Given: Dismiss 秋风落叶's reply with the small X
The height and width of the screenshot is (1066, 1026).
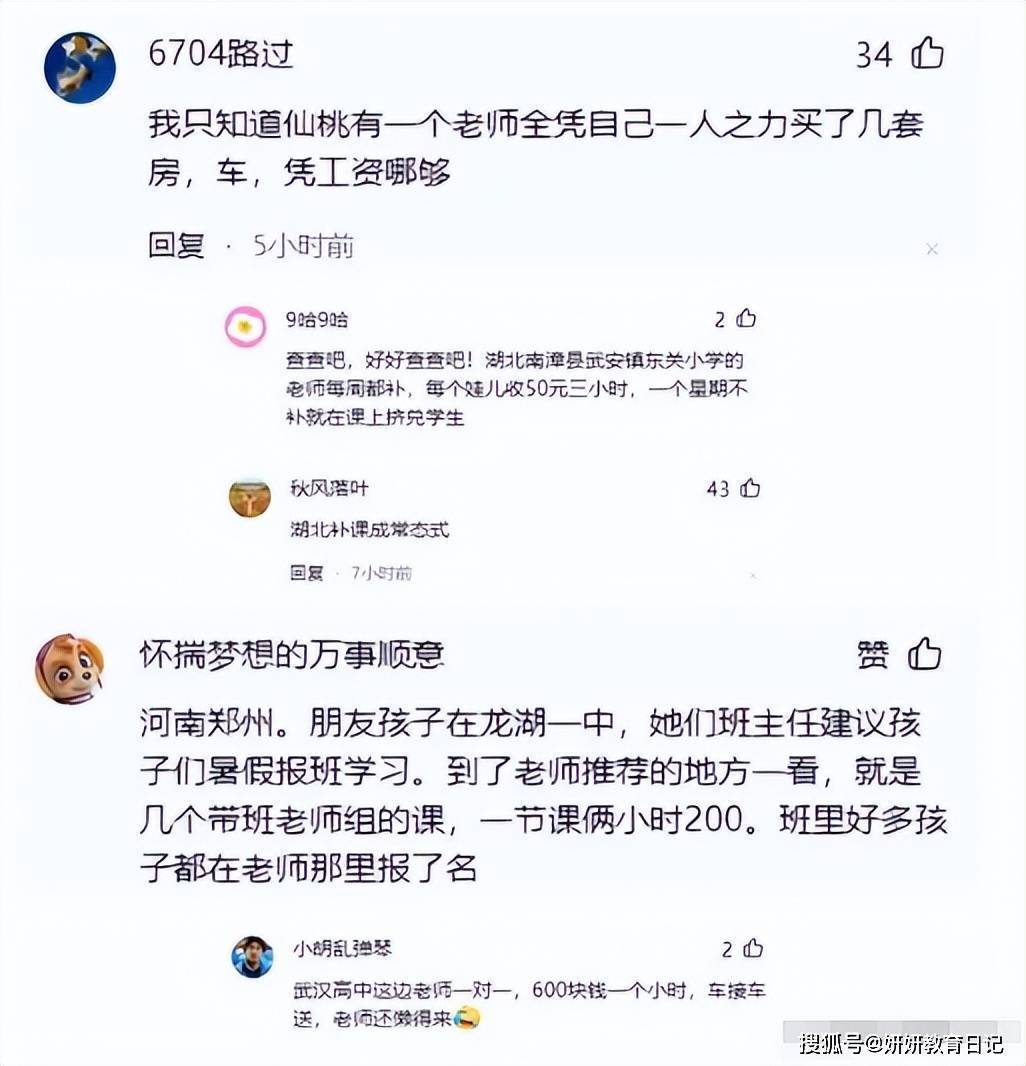Looking at the screenshot, I should [x=753, y=575].
